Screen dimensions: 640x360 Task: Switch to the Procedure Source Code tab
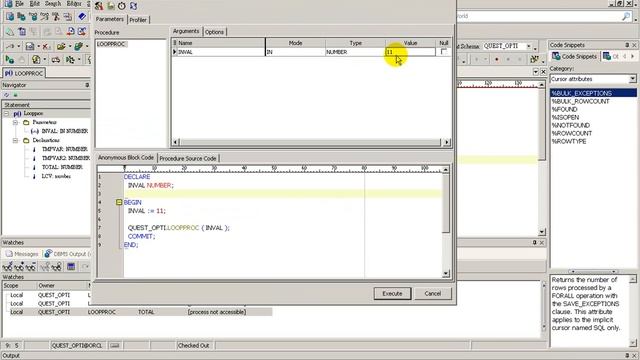(188, 158)
